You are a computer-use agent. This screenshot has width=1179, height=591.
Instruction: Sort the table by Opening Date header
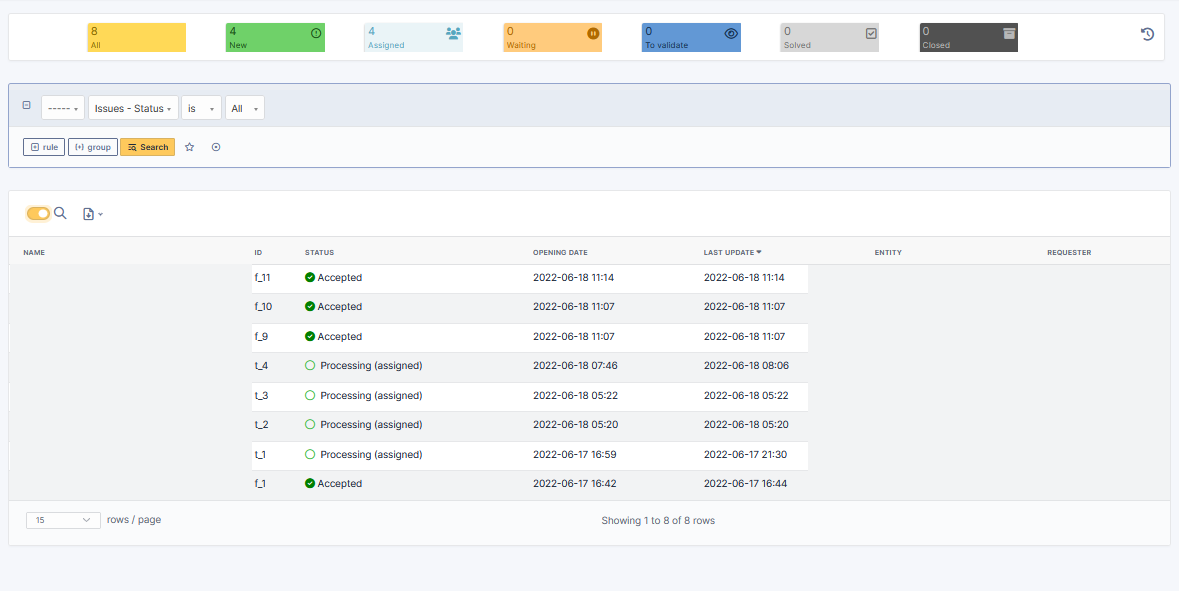click(560, 252)
